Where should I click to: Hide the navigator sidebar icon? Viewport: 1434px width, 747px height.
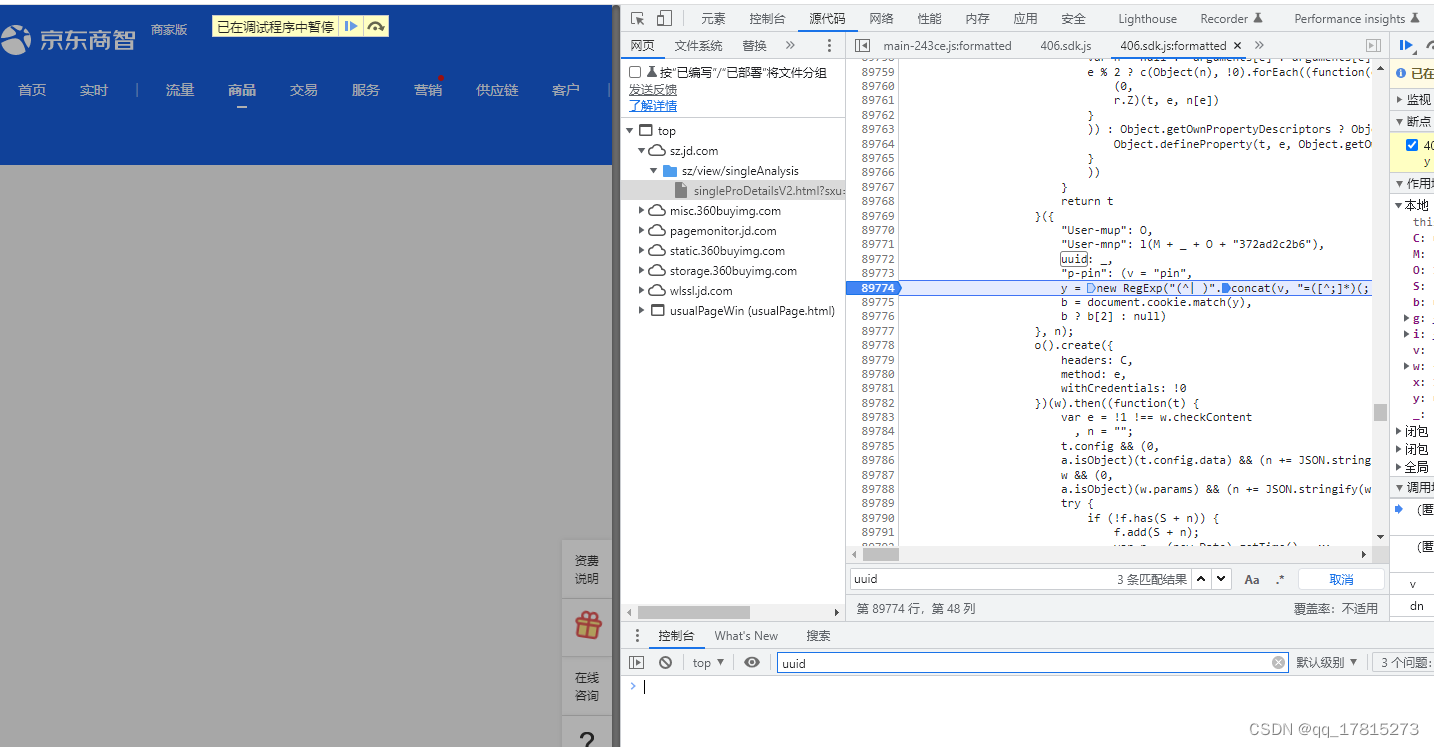point(863,46)
